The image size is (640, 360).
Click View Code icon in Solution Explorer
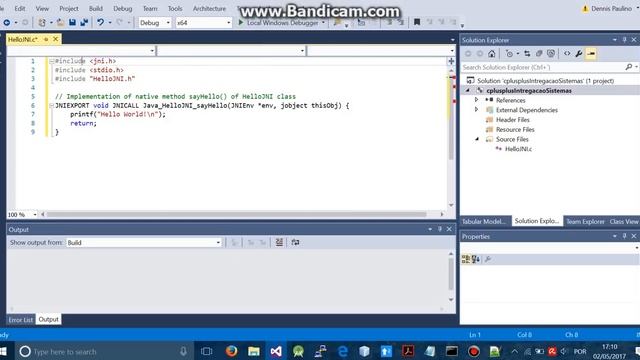(x=567, y=53)
